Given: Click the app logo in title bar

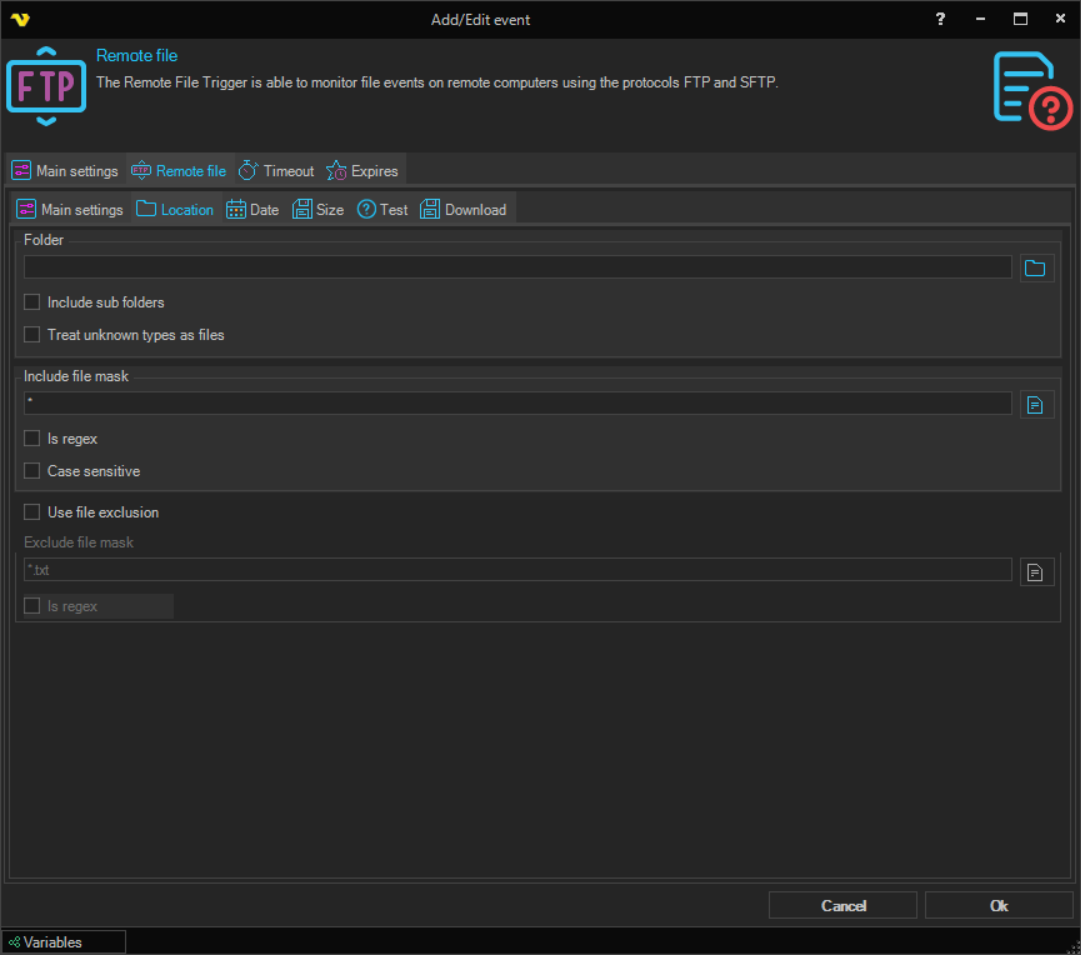Looking at the screenshot, I should [x=20, y=20].
